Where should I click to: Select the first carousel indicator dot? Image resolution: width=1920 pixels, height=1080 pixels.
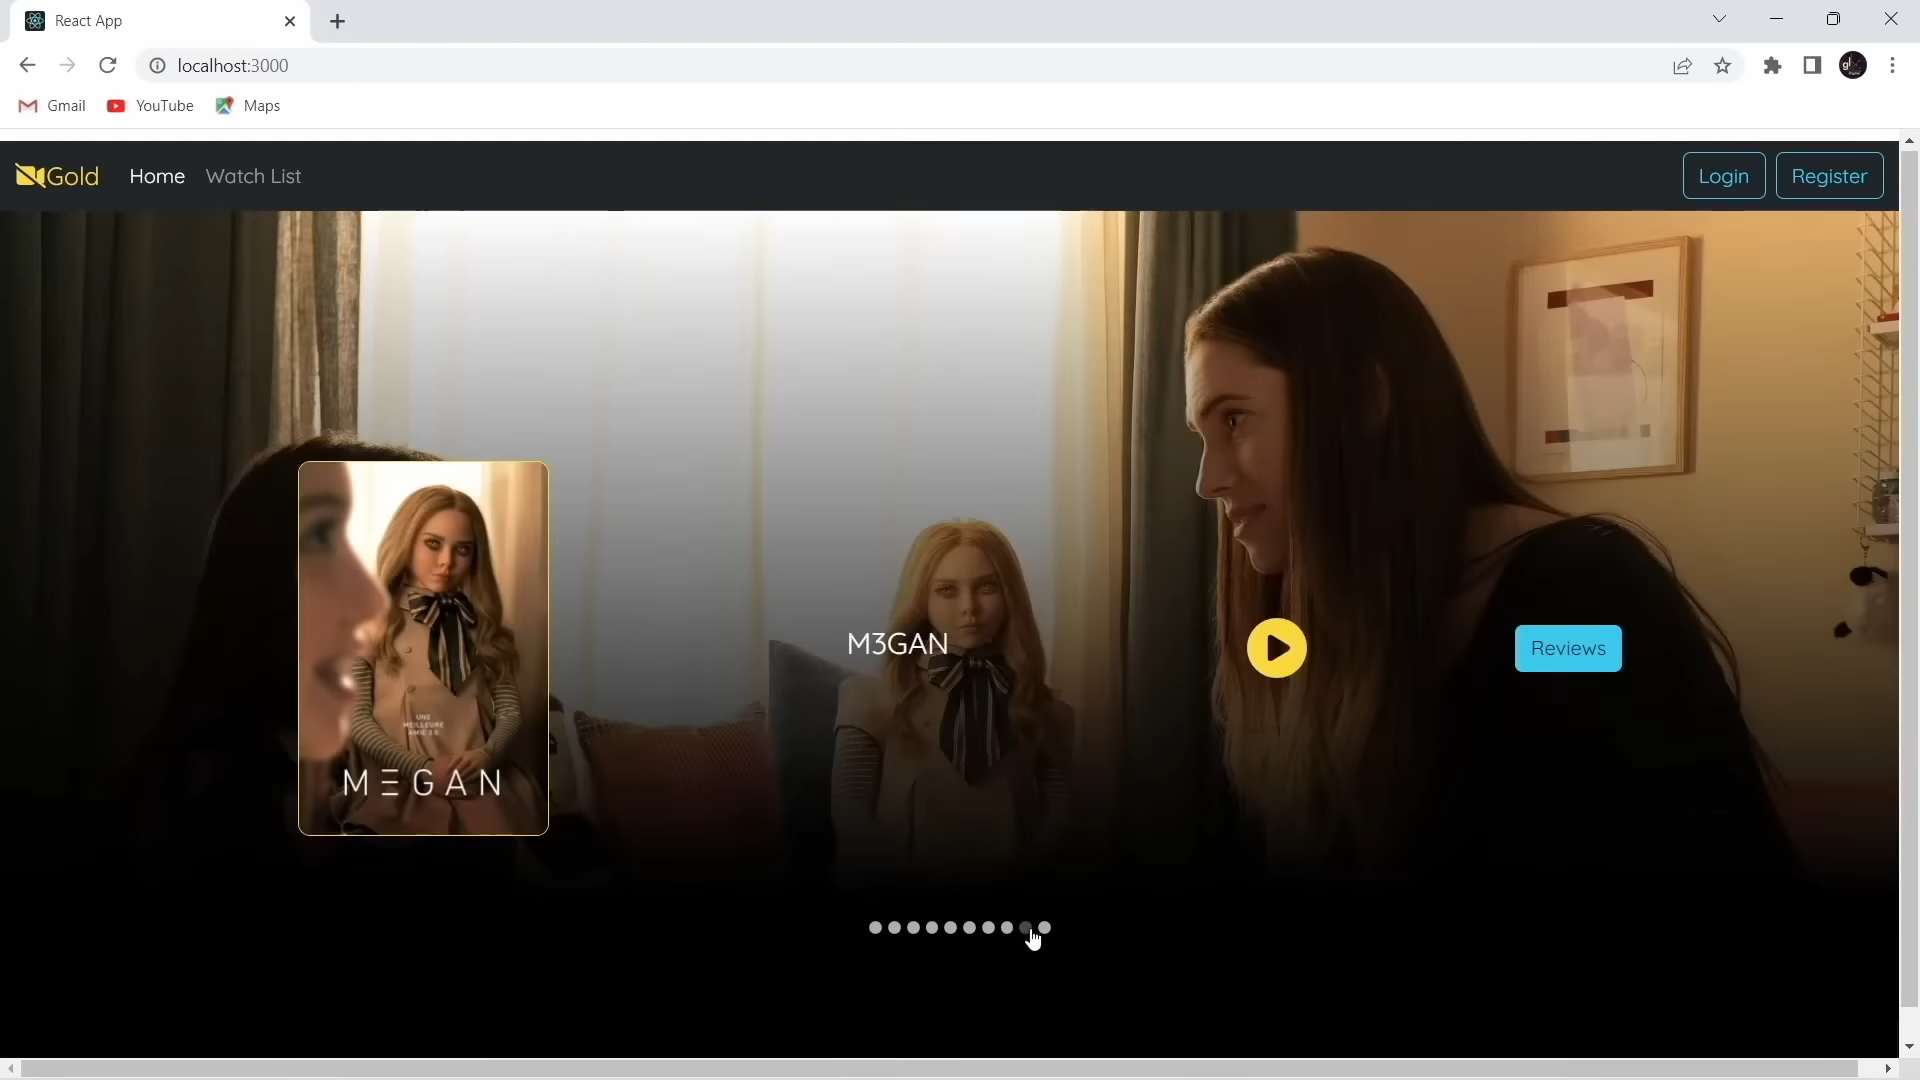coord(875,928)
